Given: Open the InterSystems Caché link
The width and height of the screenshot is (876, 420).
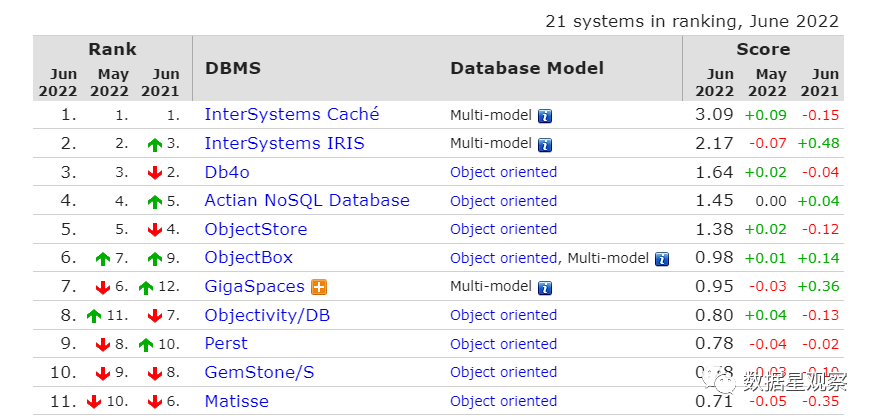Looking at the screenshot, I should (292, 114).
